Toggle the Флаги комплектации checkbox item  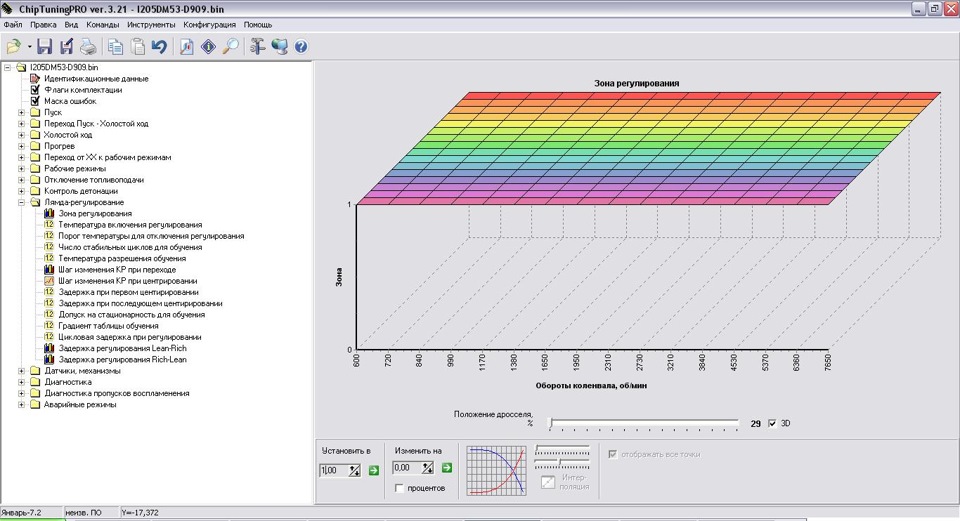(35, 90)
